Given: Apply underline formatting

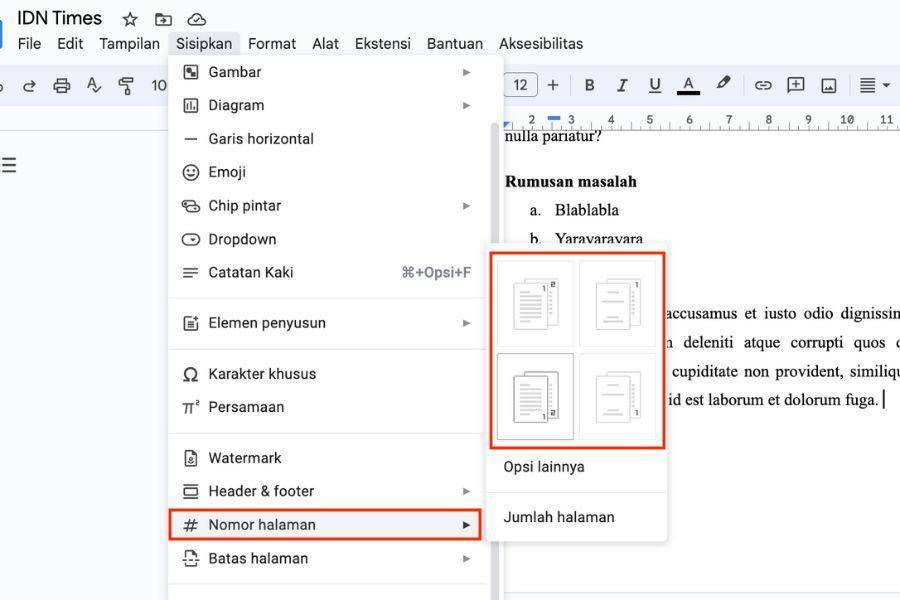Looking at the screenshot, I should (x=654, y=86).
